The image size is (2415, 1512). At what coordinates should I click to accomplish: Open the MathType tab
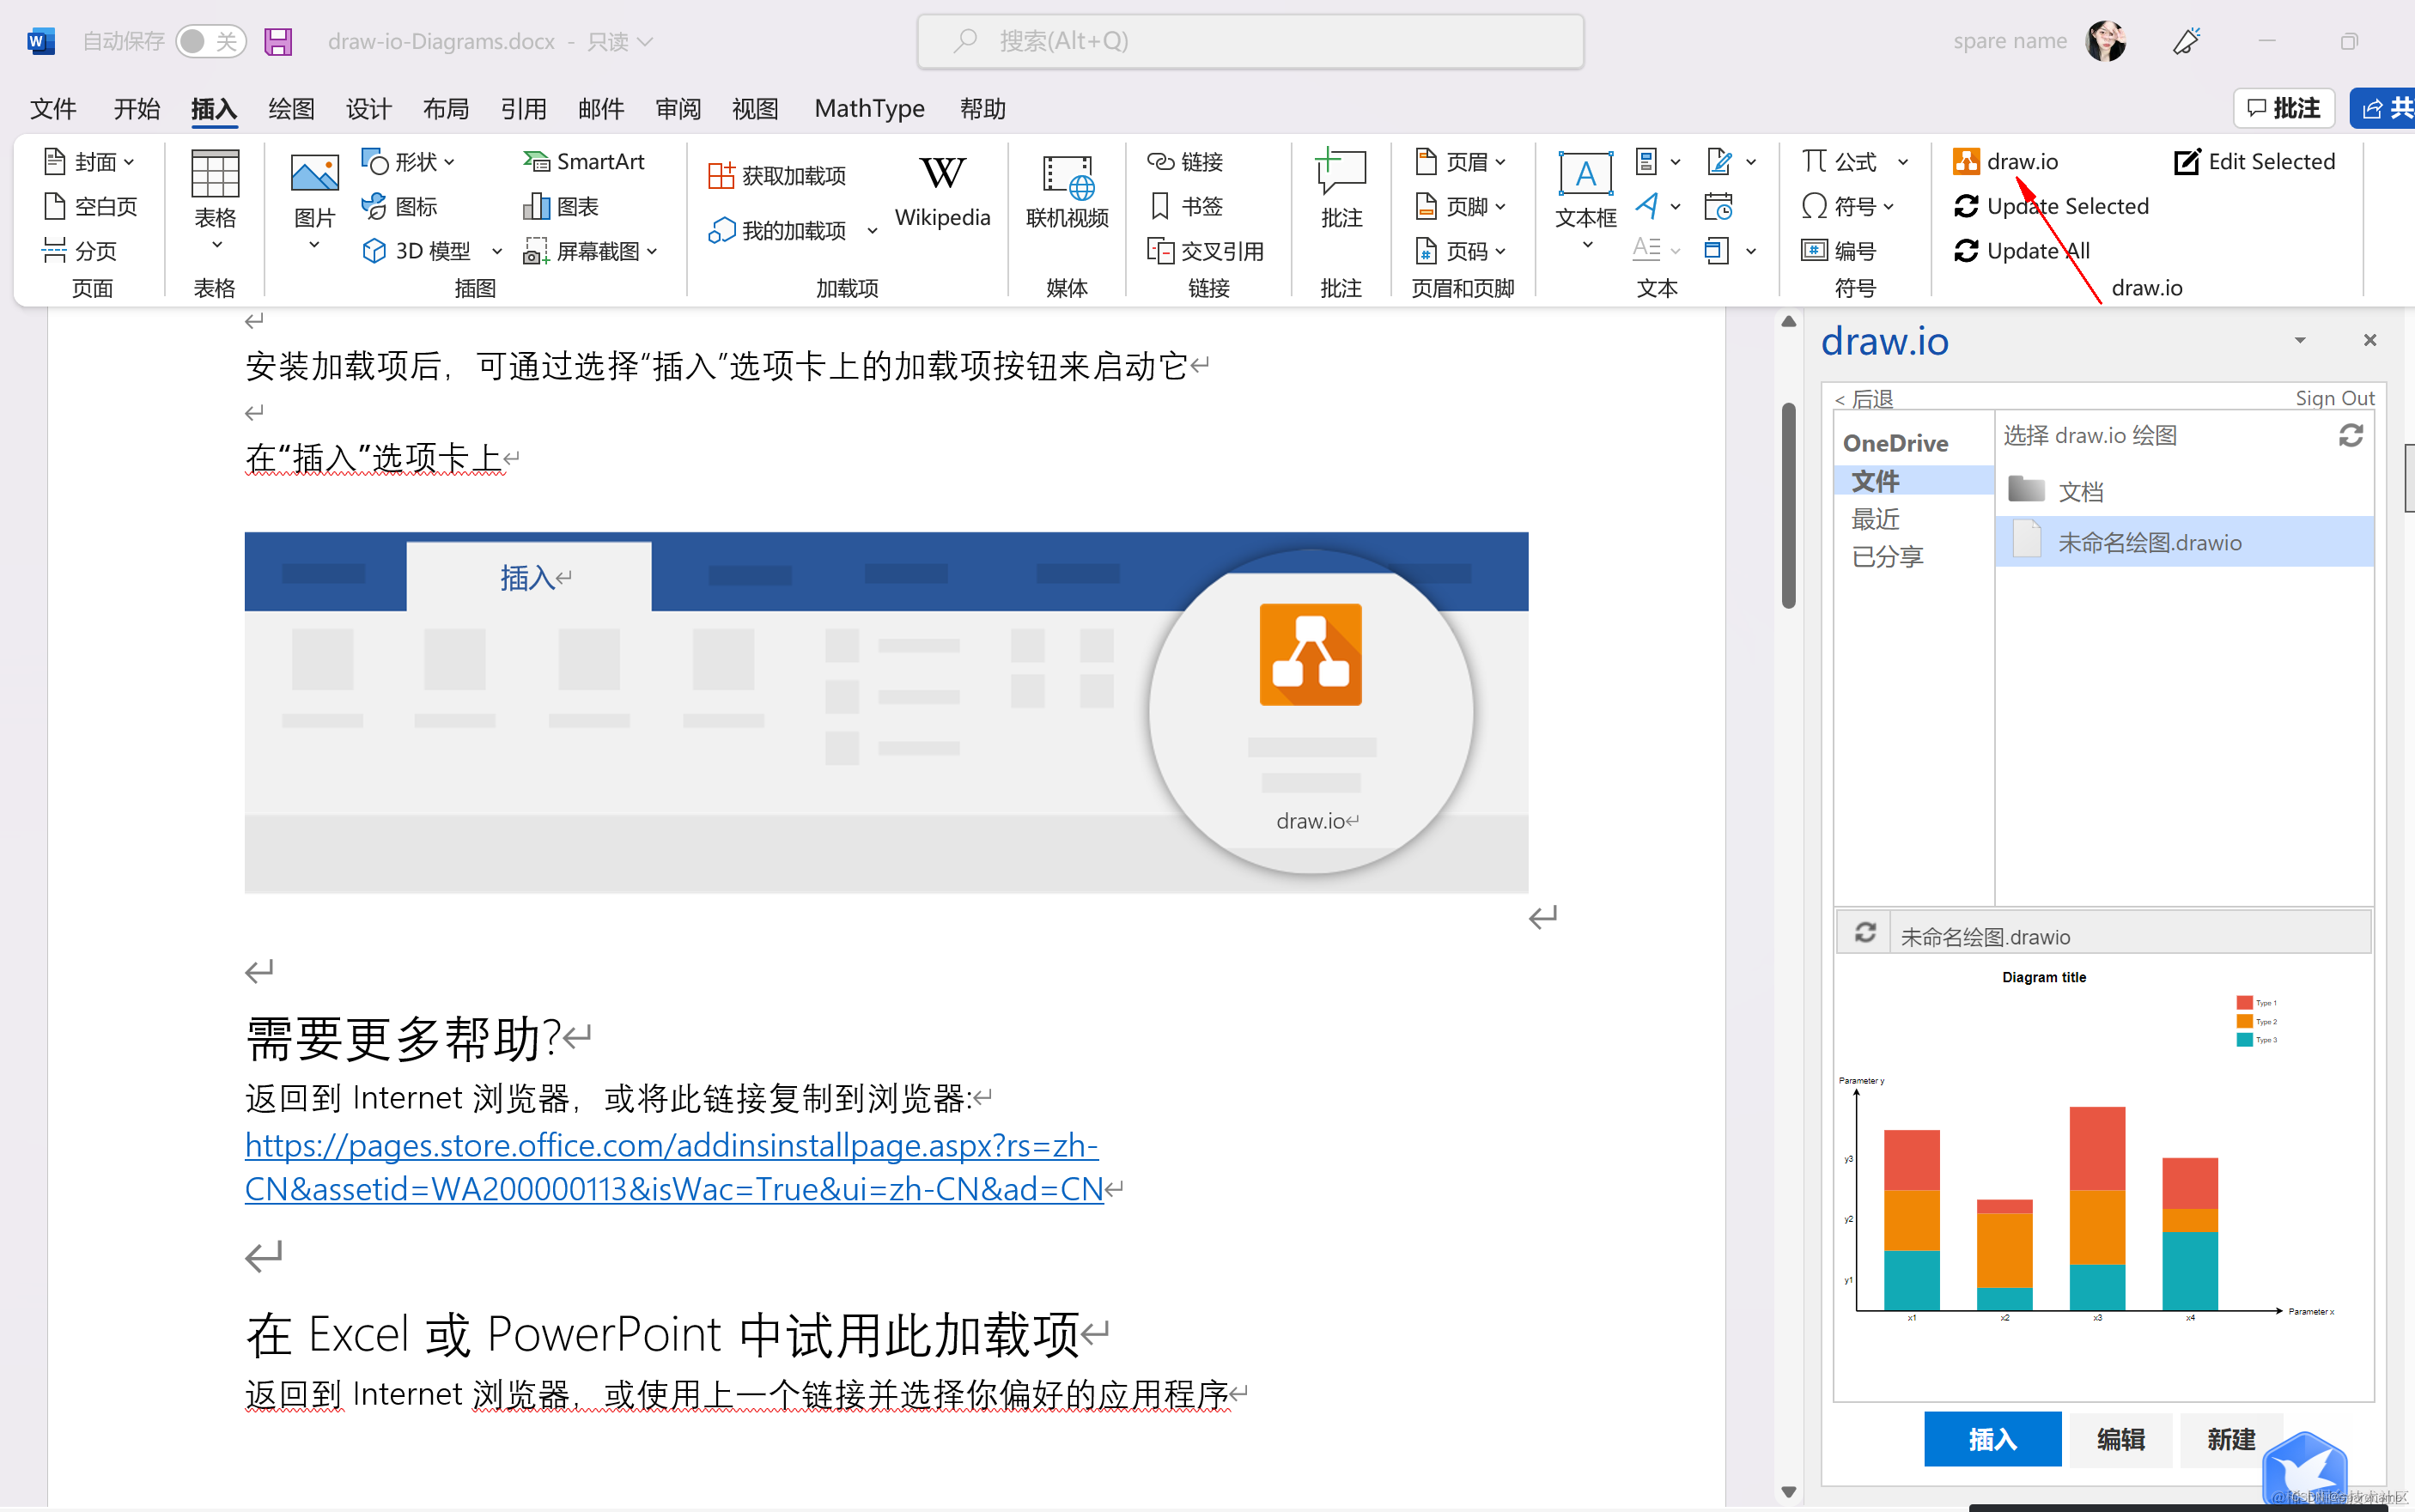(867, 108)
